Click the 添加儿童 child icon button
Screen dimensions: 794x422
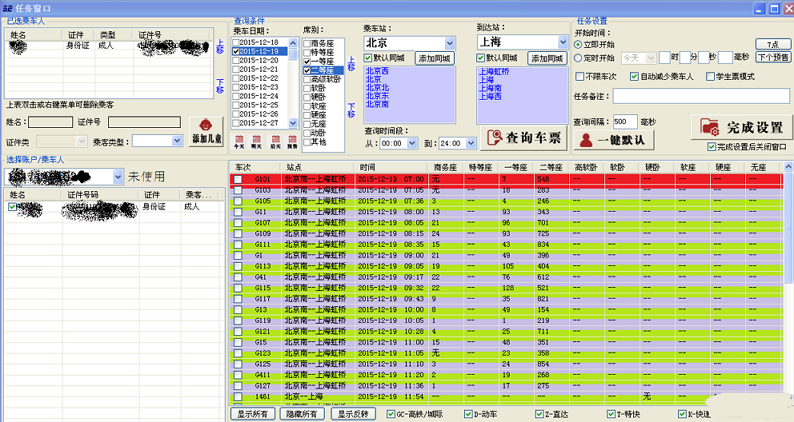206,132
